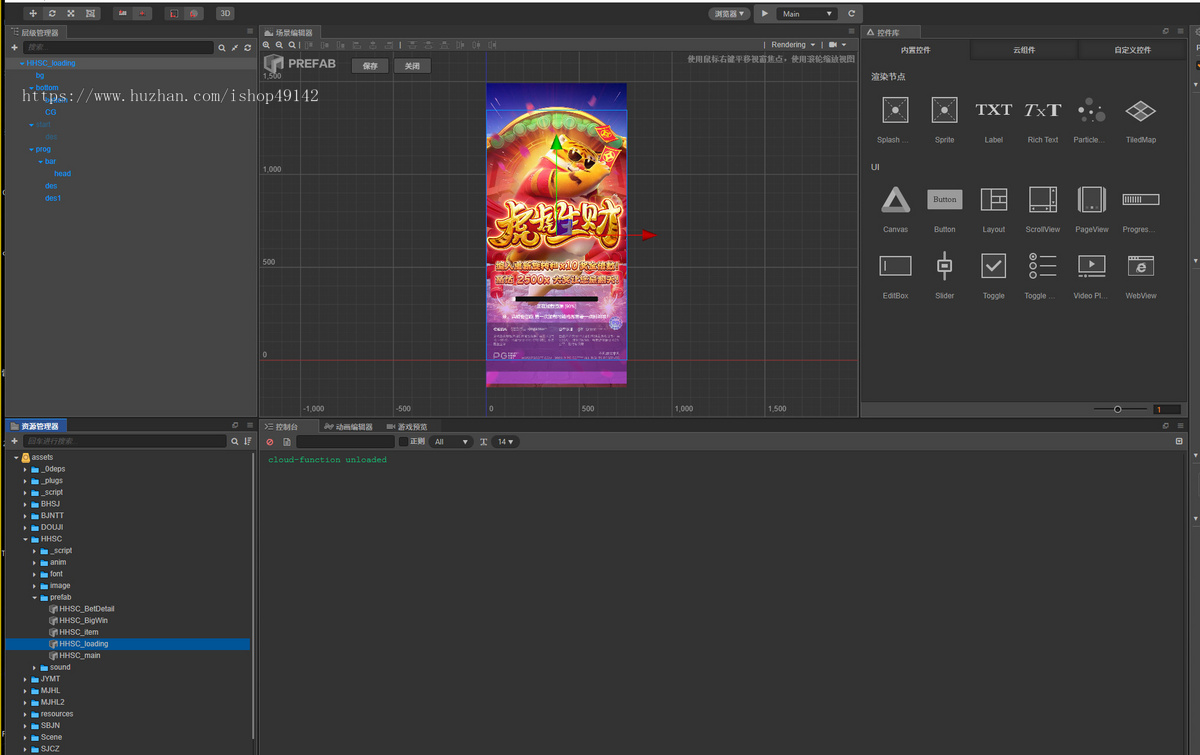Refresh the preview device button
The width and height of the screenshot is (1200, 755).
click(x=851, y=14)
